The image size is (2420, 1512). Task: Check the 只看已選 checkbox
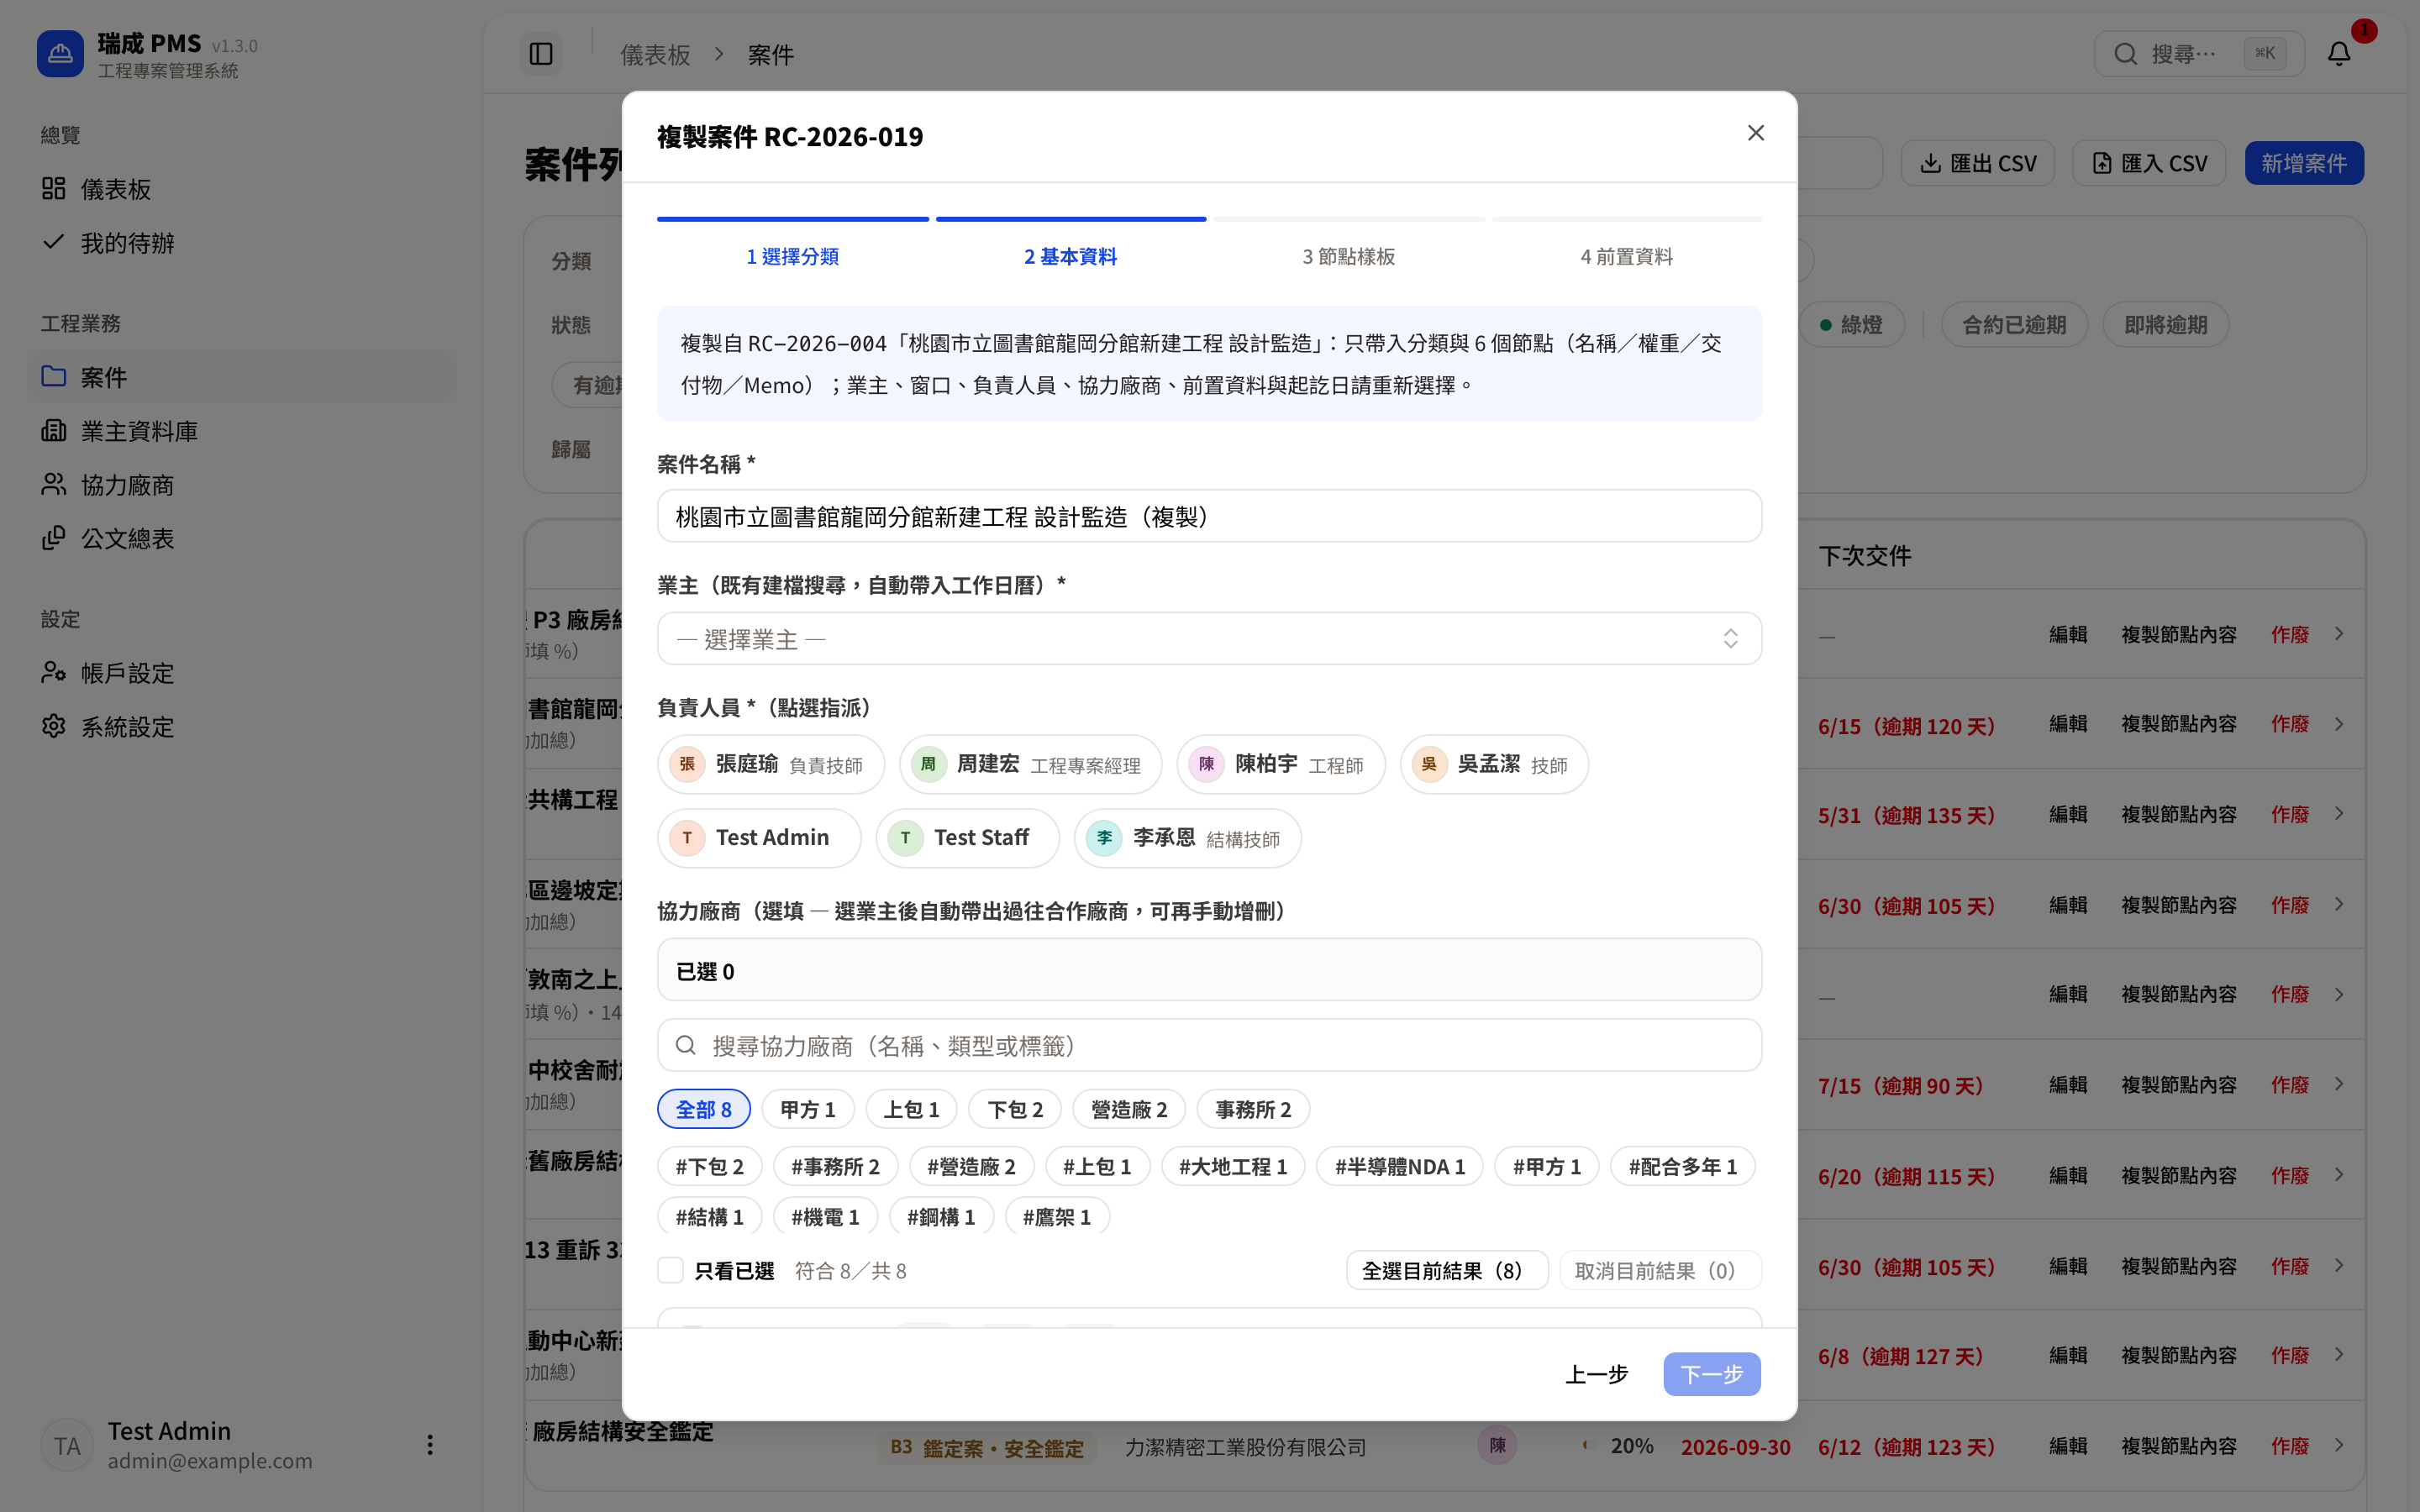(670, 1270)
